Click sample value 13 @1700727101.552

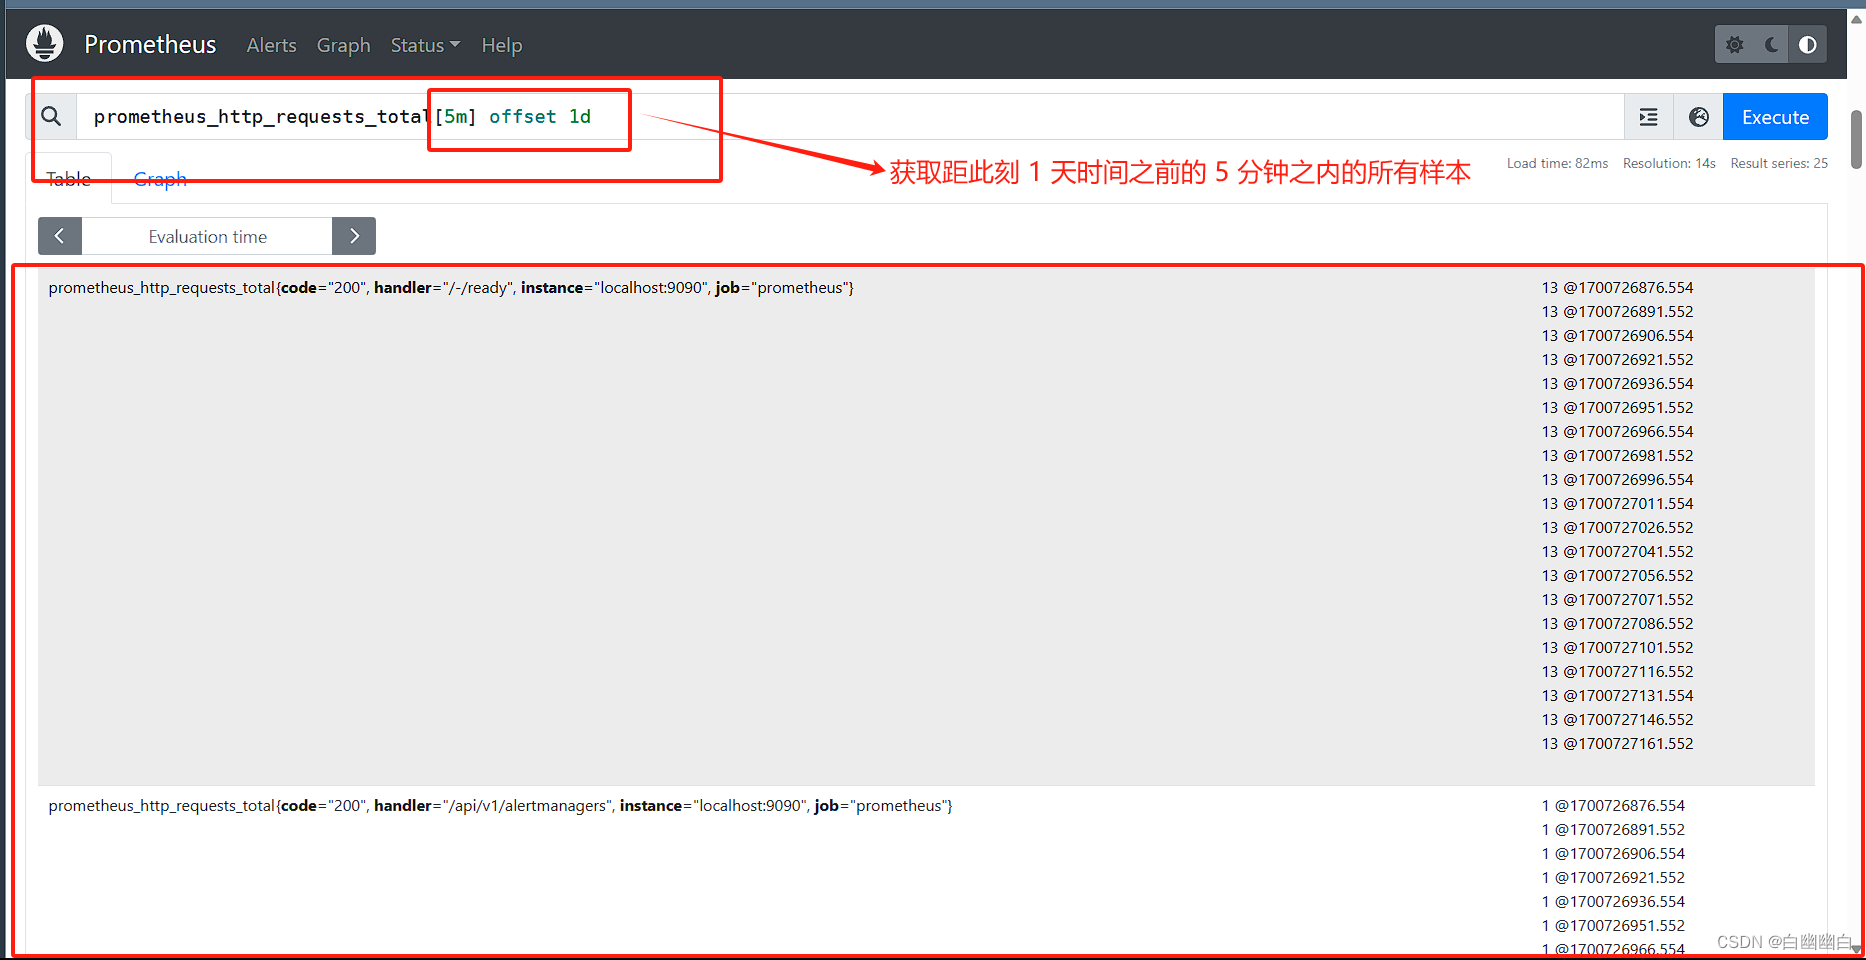pyautogui.click(x=1617, y=648)
